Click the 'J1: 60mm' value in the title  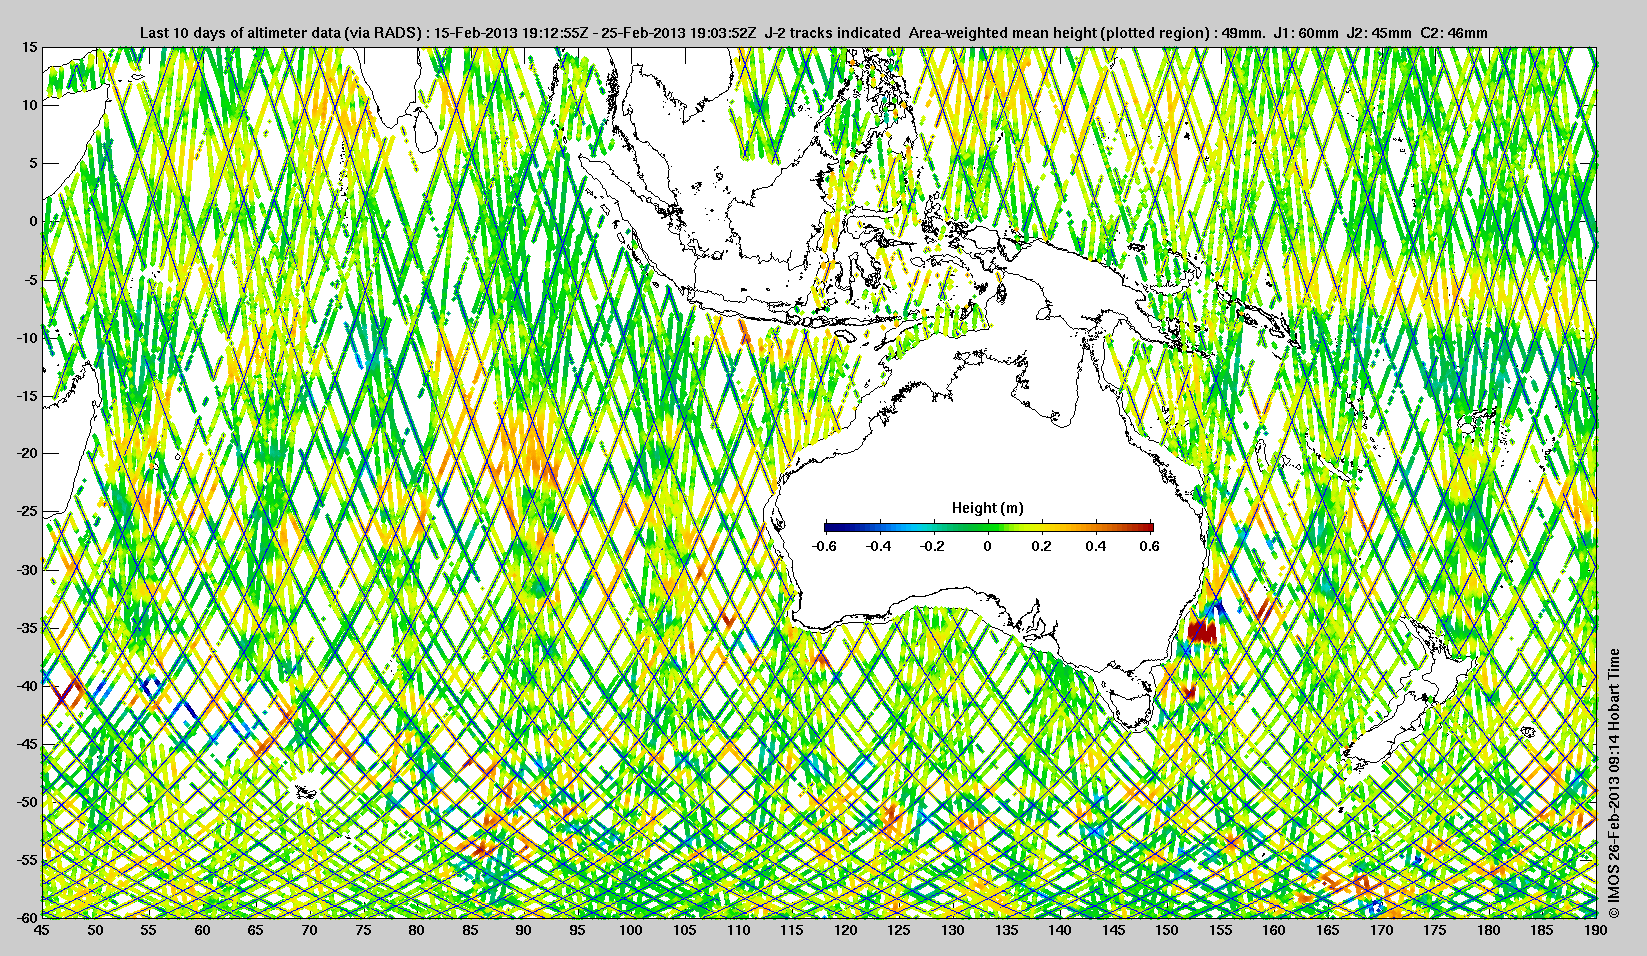click(1306, 33)
